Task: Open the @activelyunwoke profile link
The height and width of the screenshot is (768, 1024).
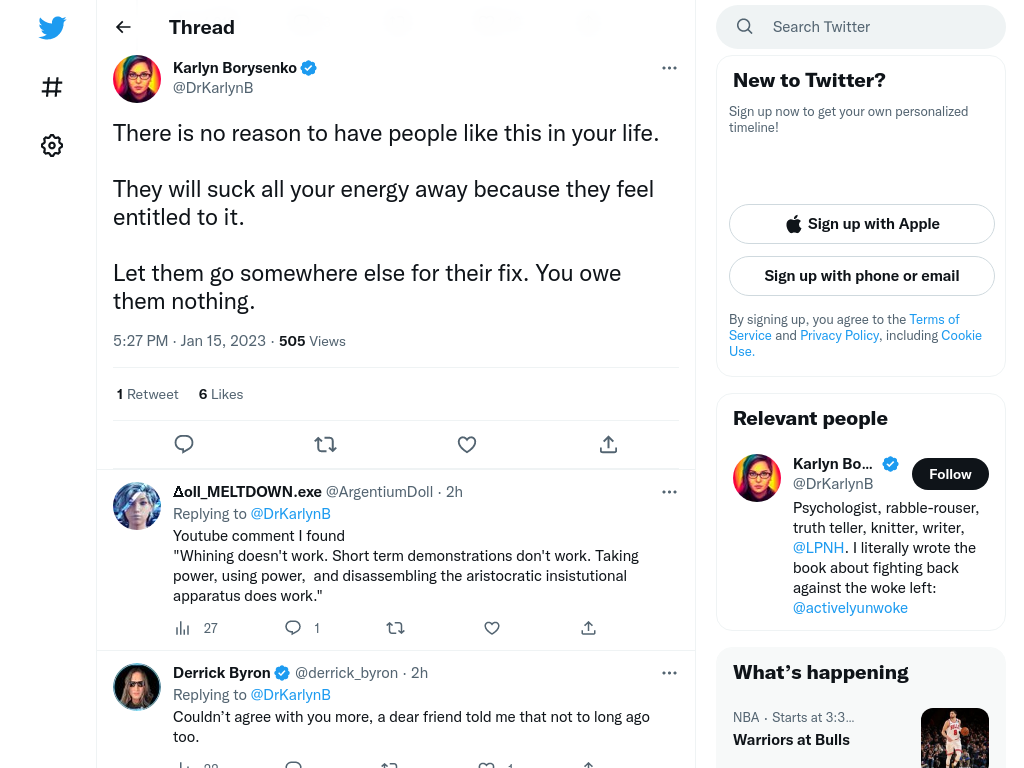Action: pos(850,608)
